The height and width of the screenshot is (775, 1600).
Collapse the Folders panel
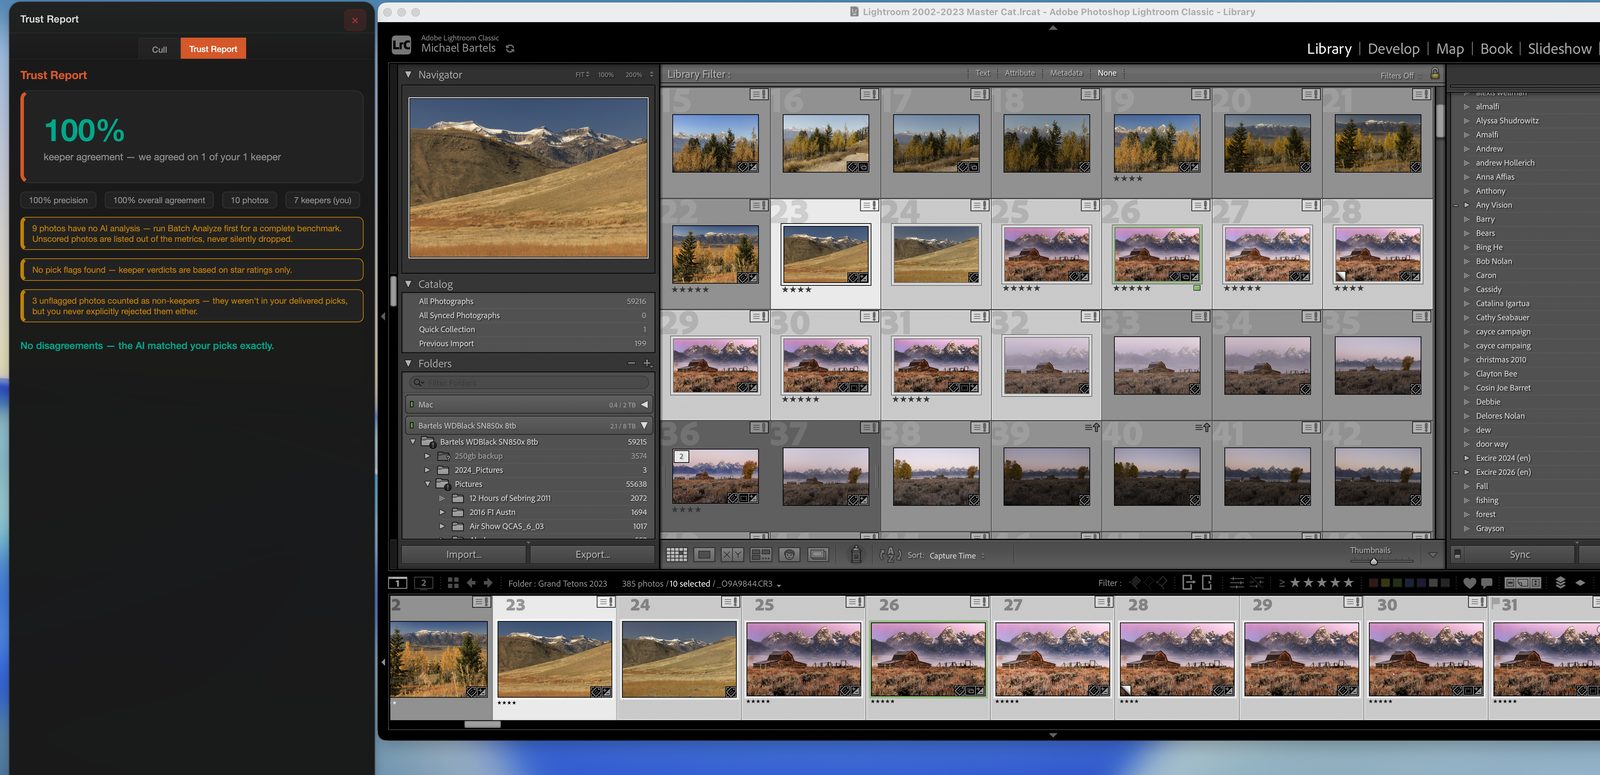click(408, 363)
